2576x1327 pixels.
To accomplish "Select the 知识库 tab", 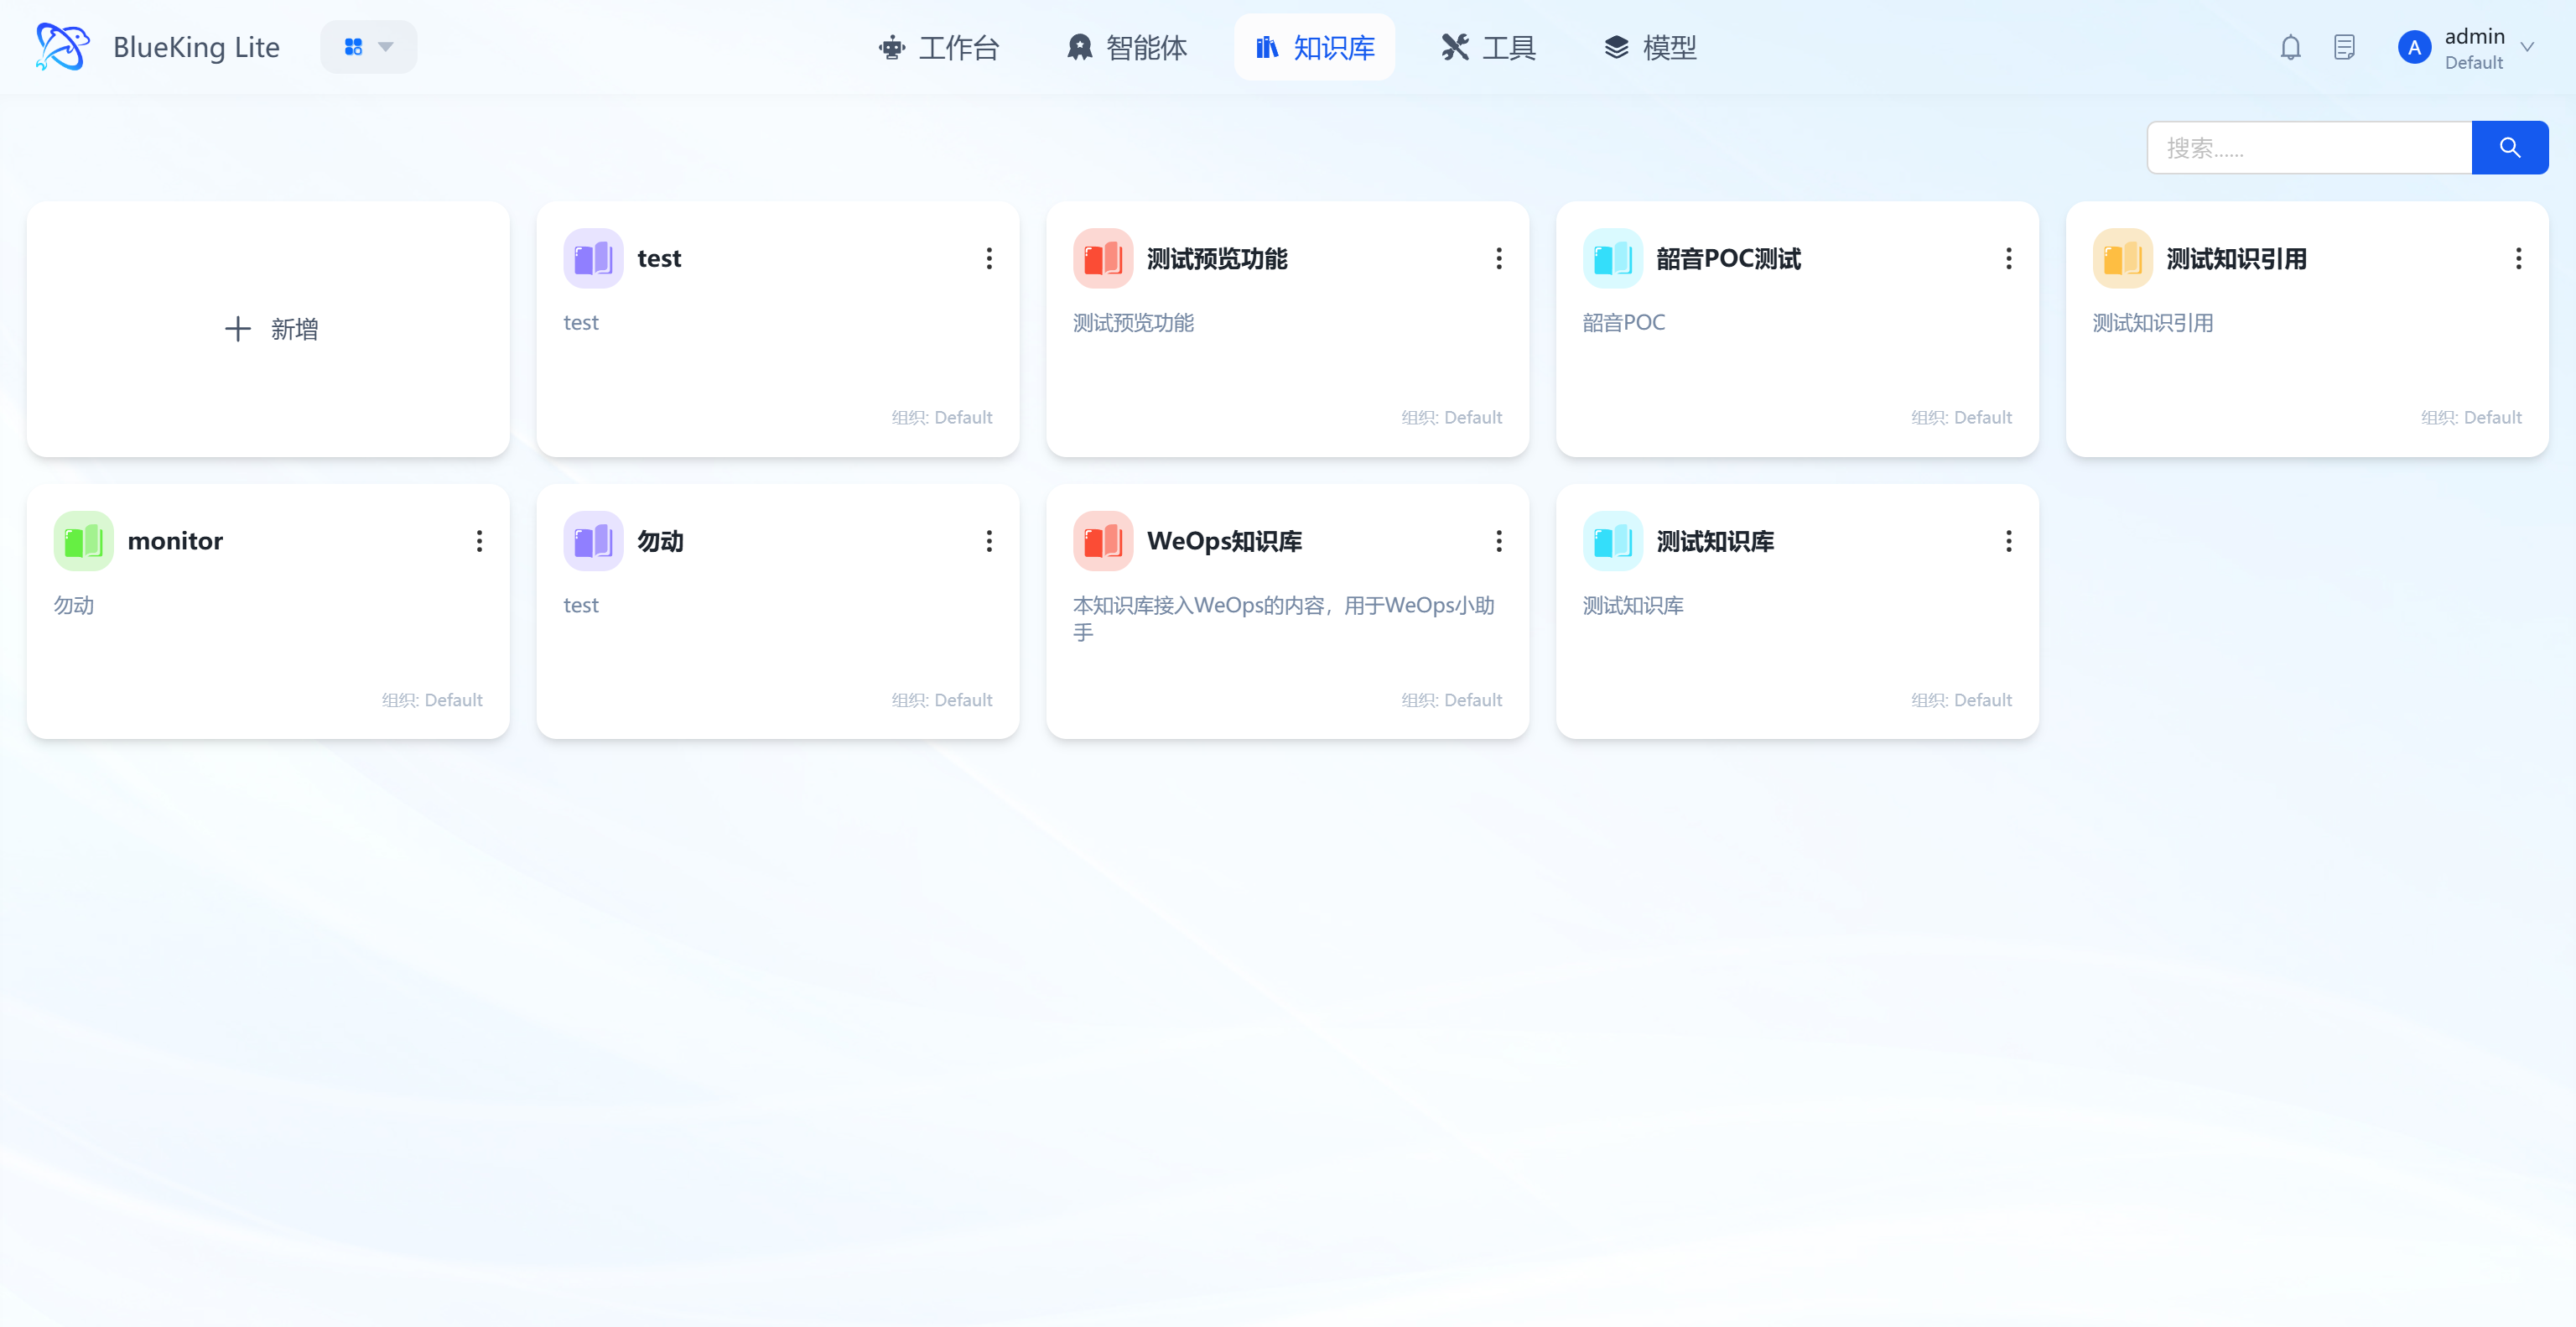I will tap(1314, 47).
